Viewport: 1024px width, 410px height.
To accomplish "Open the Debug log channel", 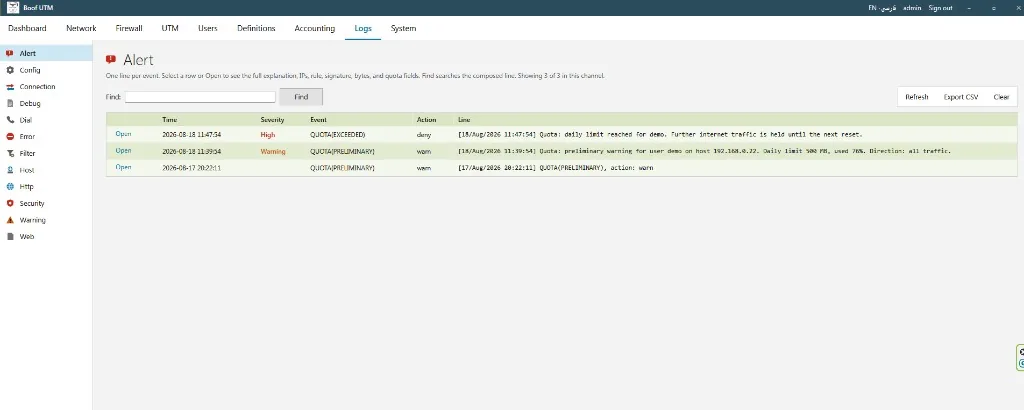I will click(46, 103).
